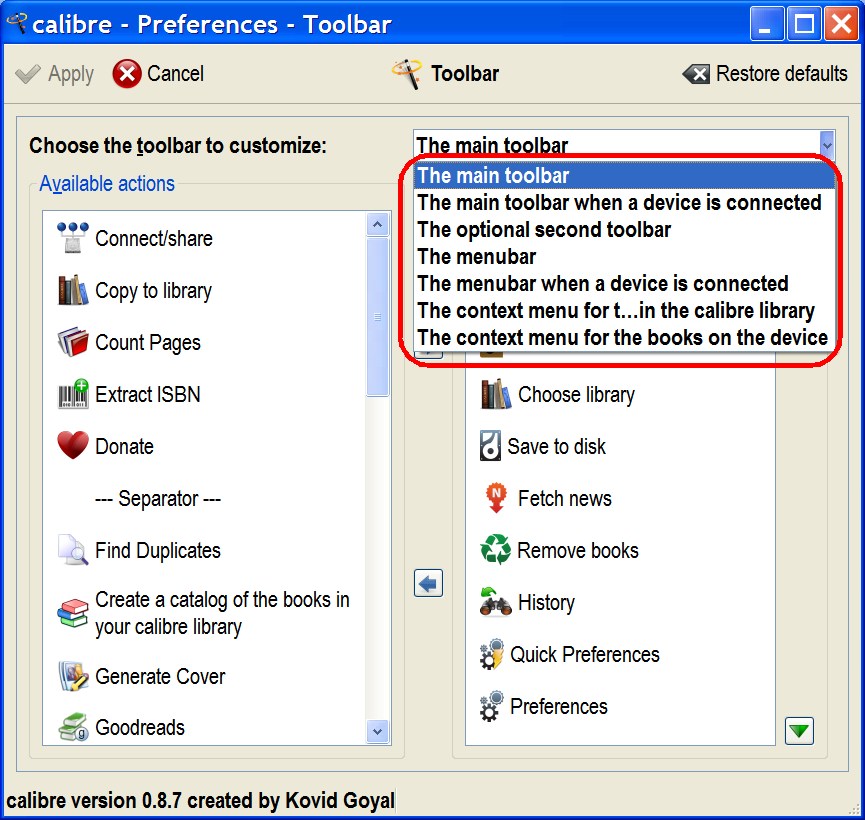865x820 pixels.
Task: Select the 'Goodreads' label
Action: (x=140, y=728)
